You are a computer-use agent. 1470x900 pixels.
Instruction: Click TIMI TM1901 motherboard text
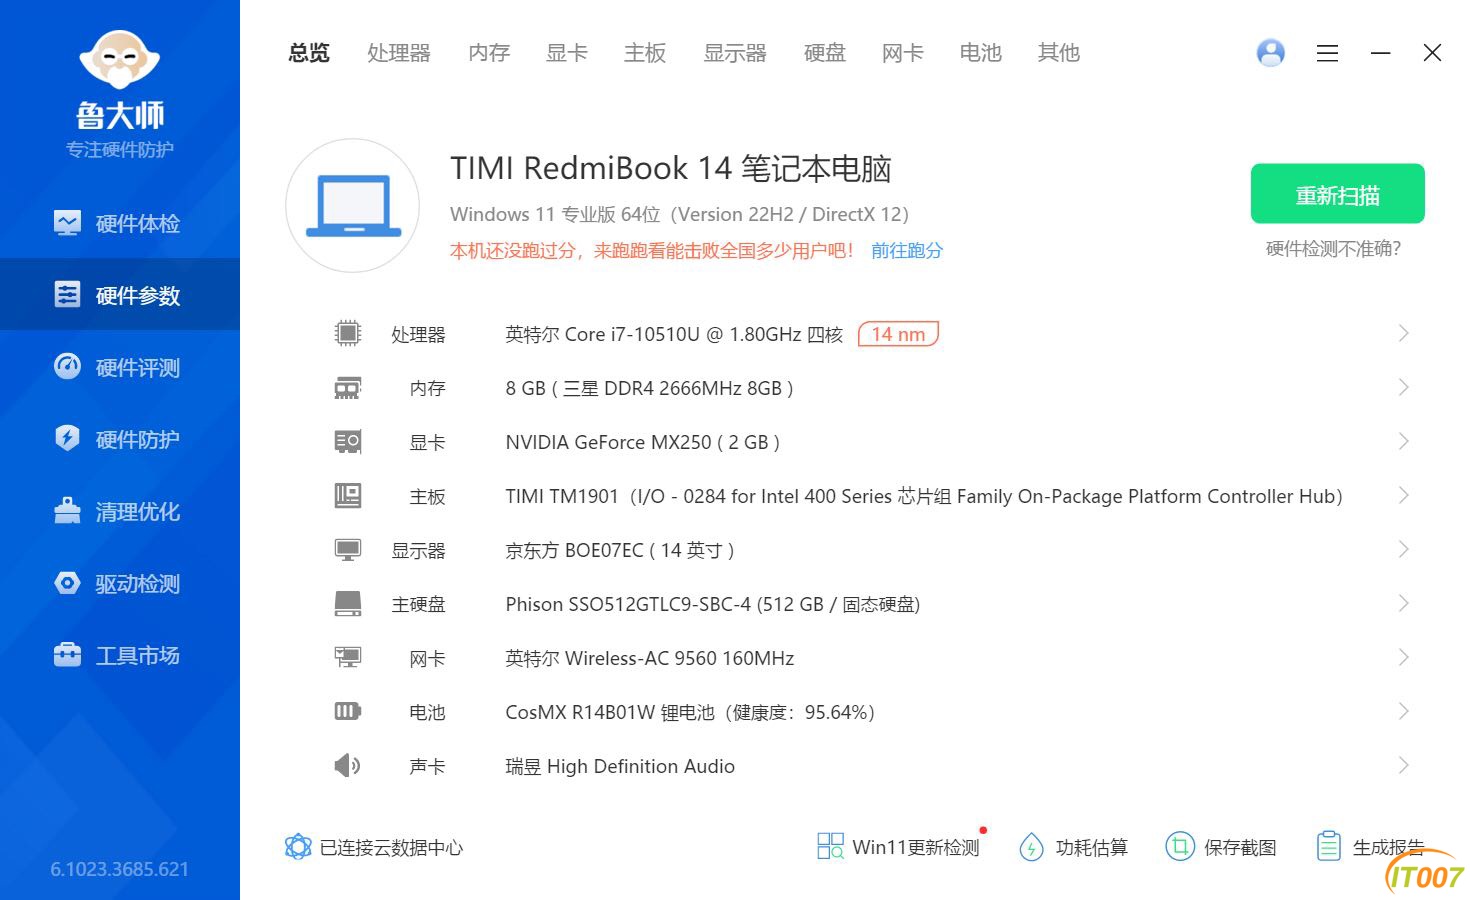pos(924,496)
